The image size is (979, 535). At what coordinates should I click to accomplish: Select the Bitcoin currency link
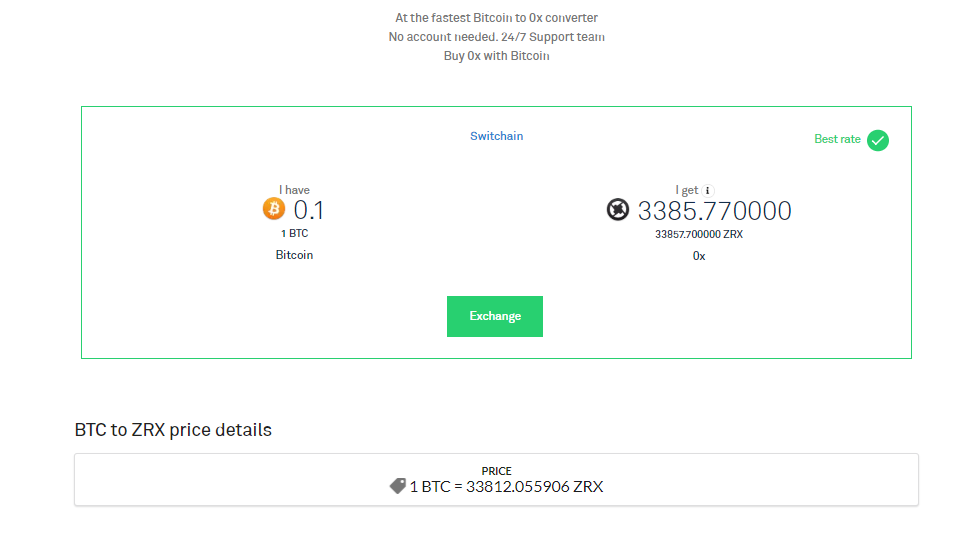[x=294, y=255]
